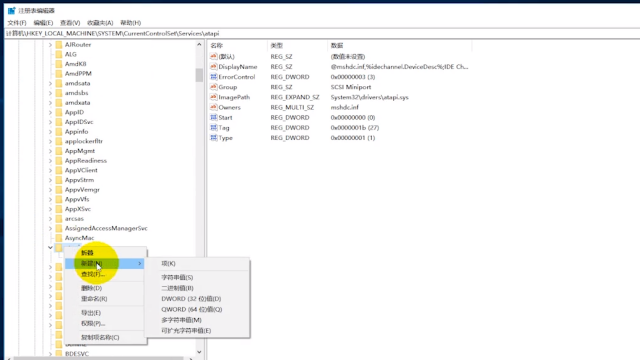
Task: Click the Owners multi-string value icon
Action: click(213, 107)
